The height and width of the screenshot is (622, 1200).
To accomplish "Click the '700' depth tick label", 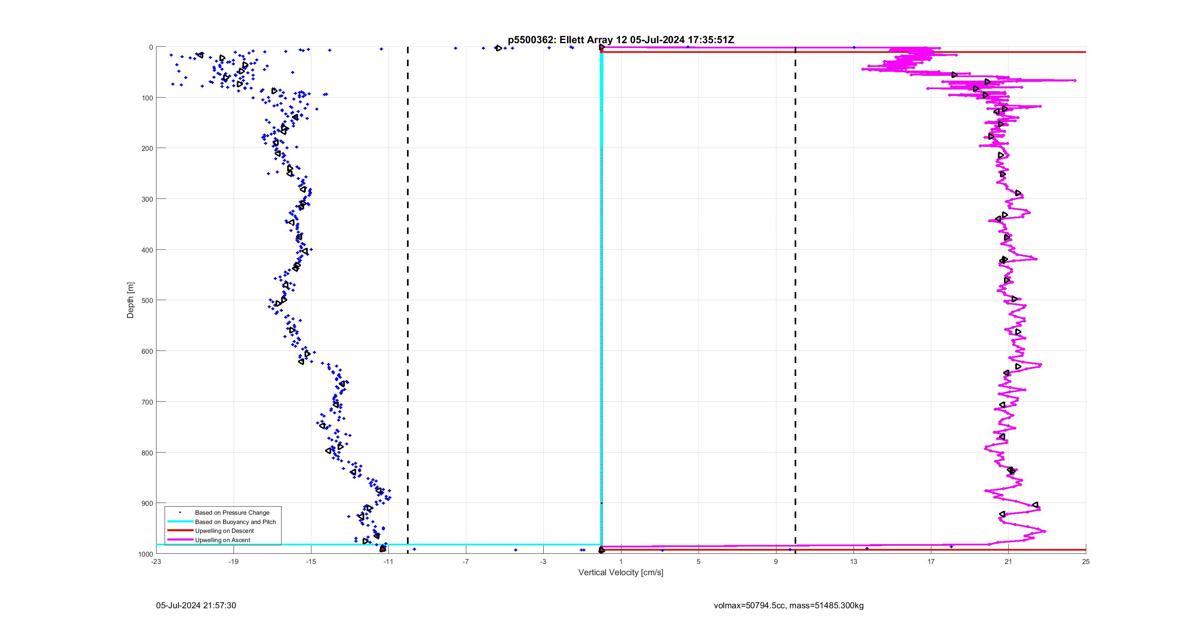I will coord(146,402).
